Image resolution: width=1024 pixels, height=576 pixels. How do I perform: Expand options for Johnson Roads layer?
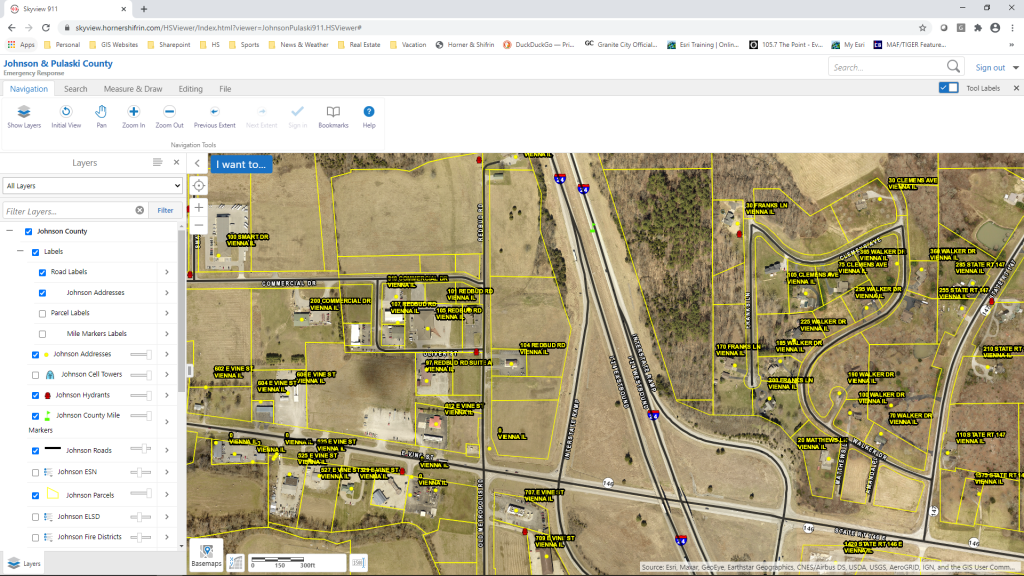tap(167, 450)
